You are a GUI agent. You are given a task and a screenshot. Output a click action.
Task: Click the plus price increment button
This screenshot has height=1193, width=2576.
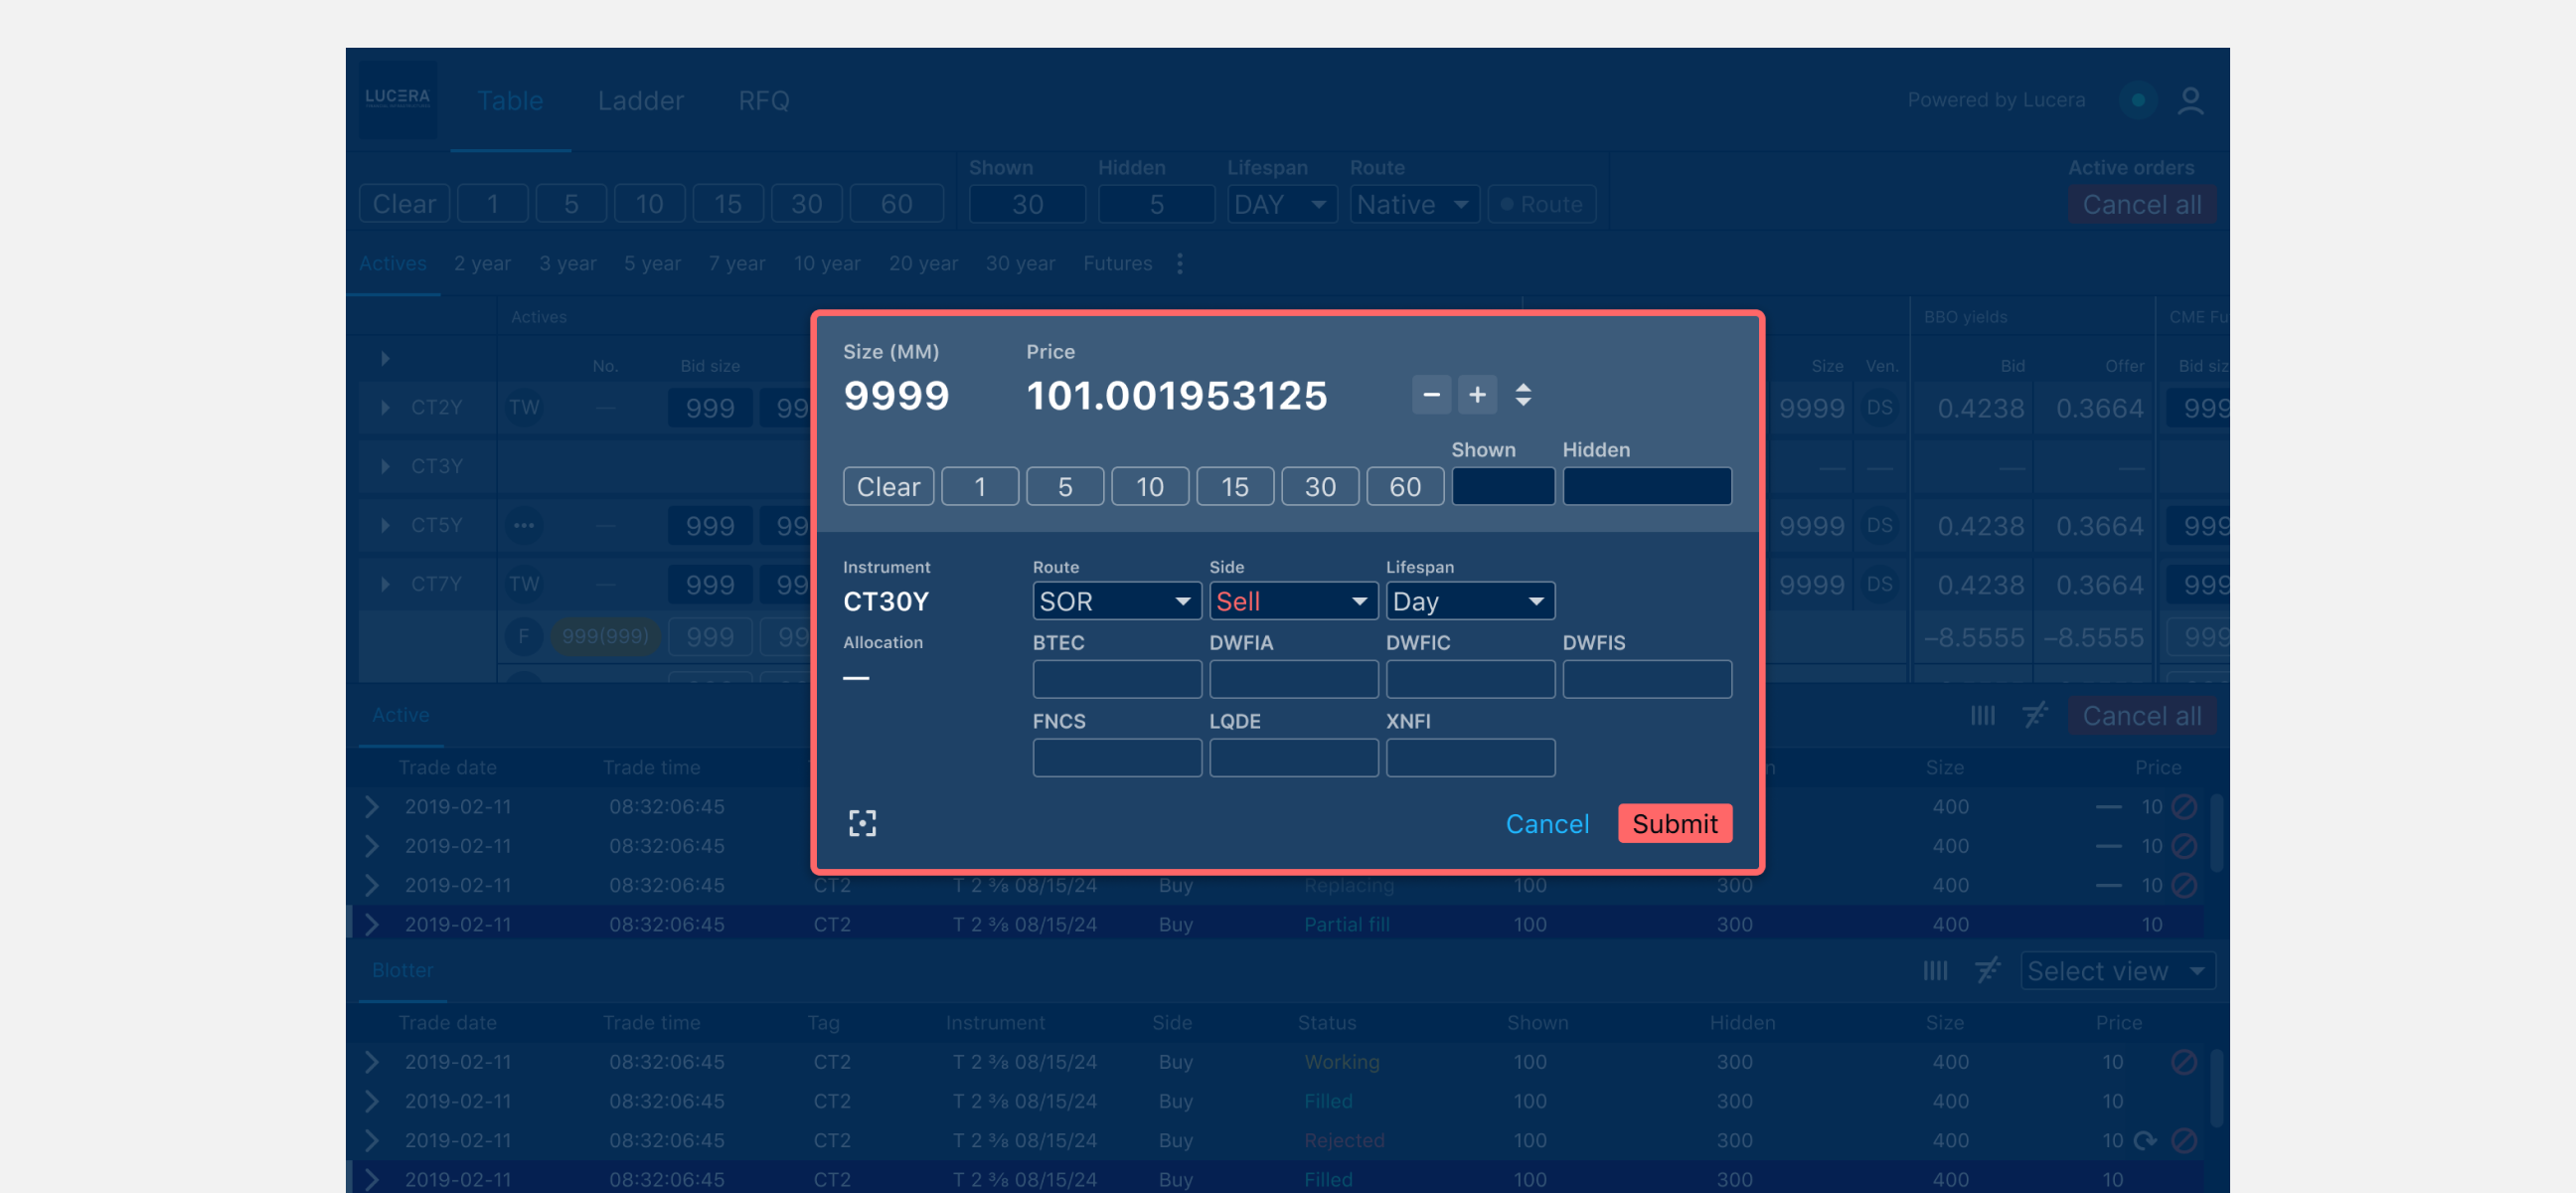(x=1476, y=395)
